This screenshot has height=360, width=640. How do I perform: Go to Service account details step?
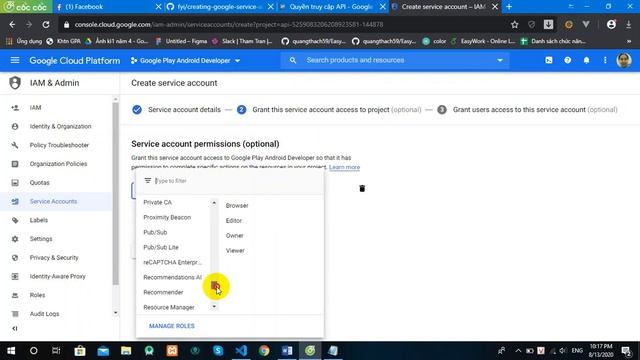176,110
